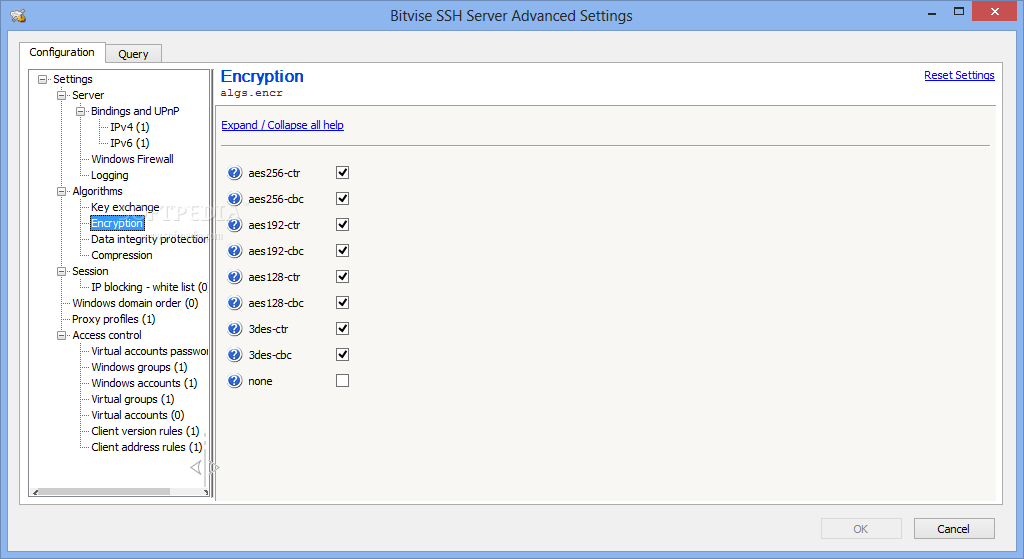Open Windows Firewall settings
Screen dimensions: 1024x559
[x=133, y=159]
